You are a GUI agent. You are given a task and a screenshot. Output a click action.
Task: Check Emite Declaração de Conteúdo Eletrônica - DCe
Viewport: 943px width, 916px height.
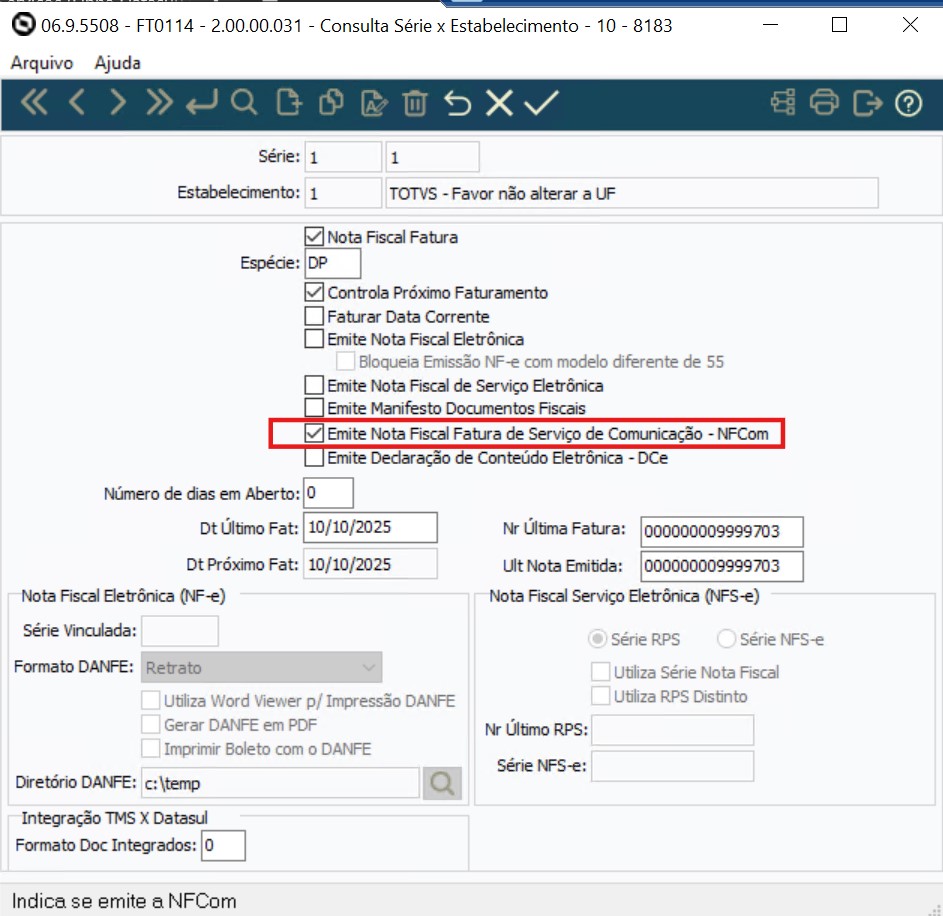point(314,458)
